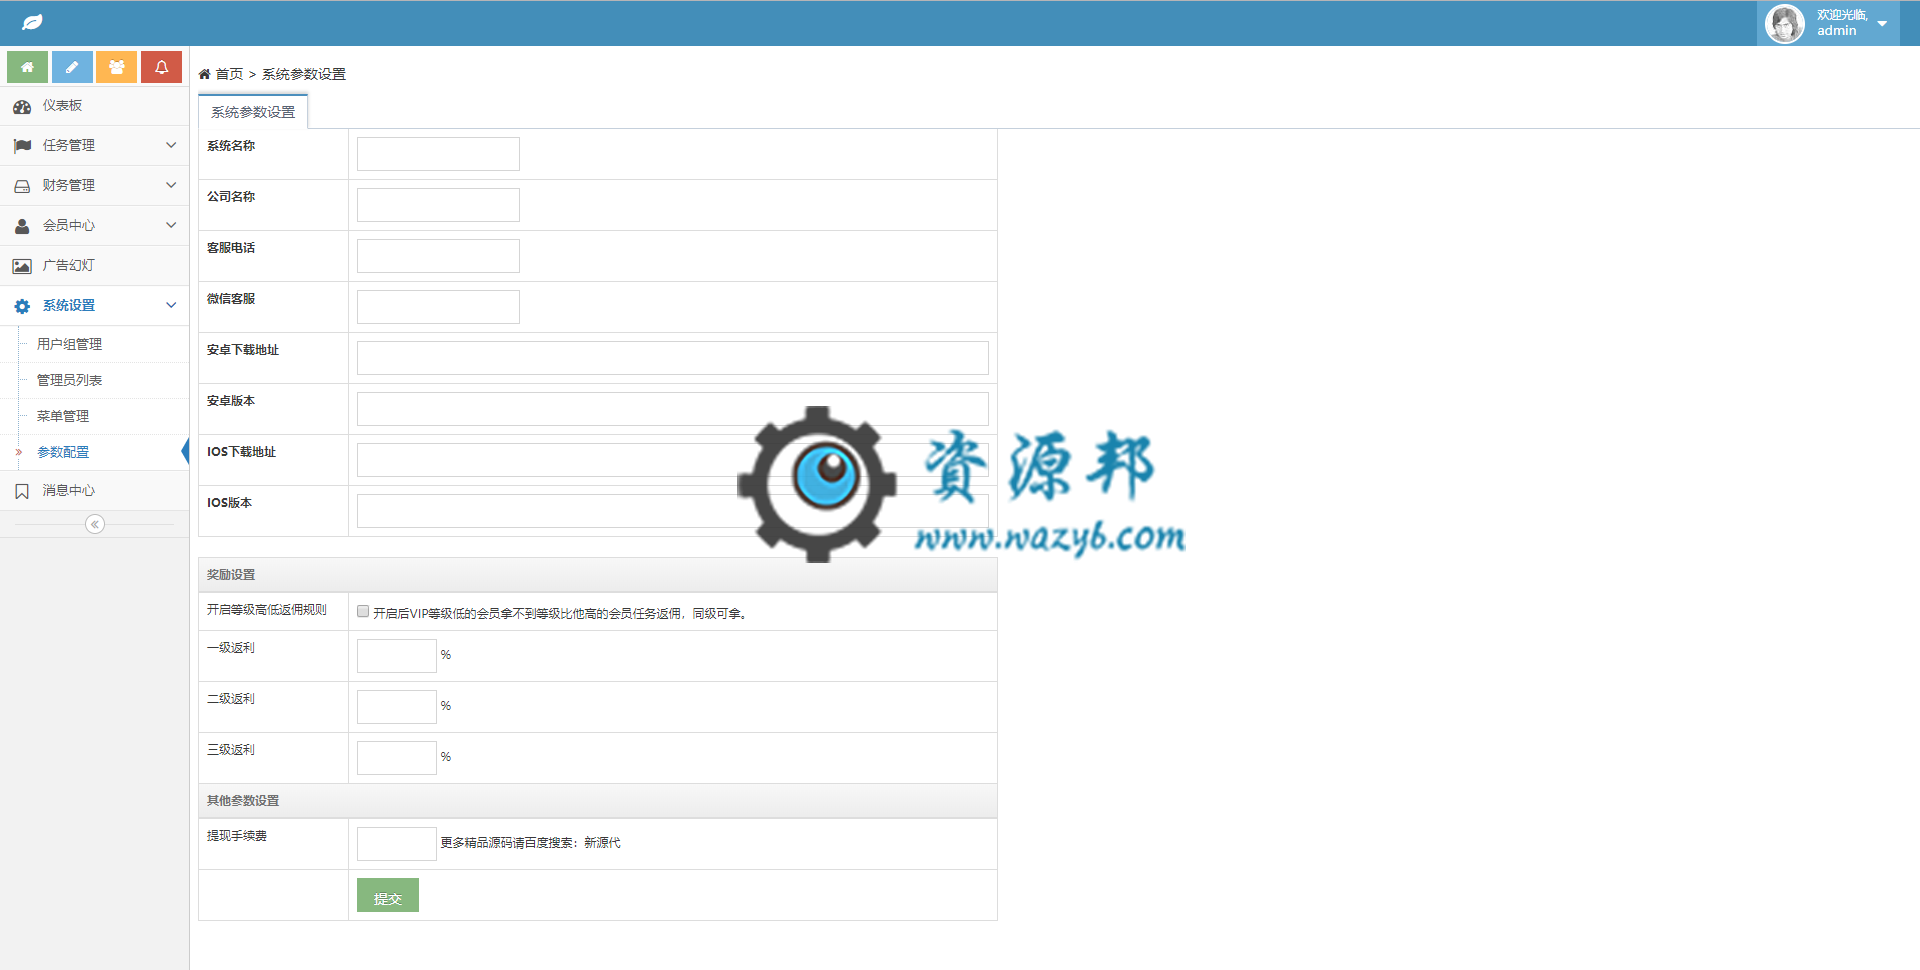Expand the 财务管理 menu chevron

click(x=171, y=185)
